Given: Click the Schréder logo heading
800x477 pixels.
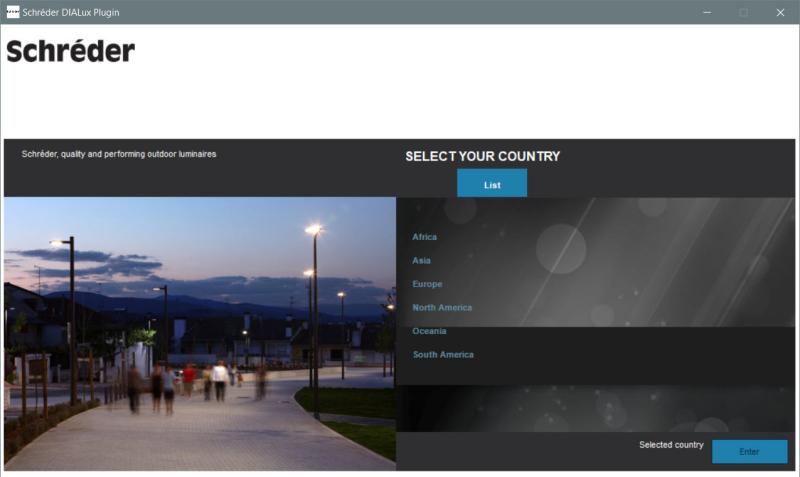Looking at the screenshot, I should pos(70,52).
